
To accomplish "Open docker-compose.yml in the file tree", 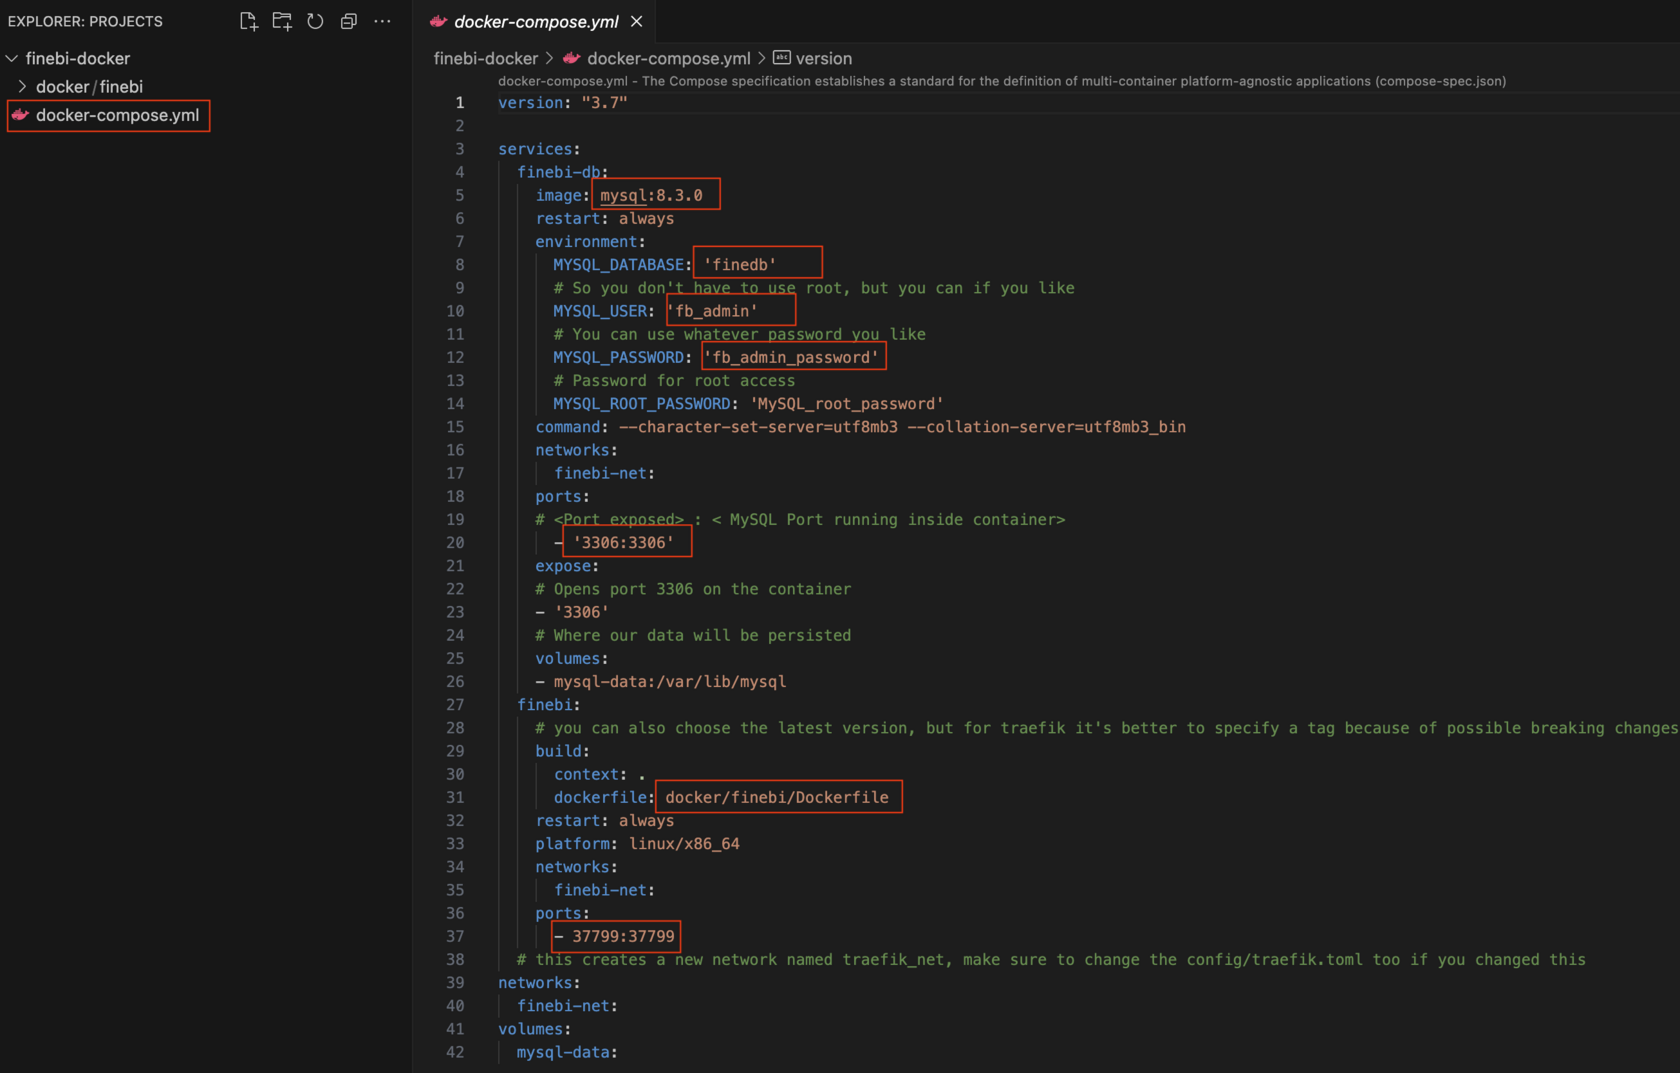I will pos(117,115).
